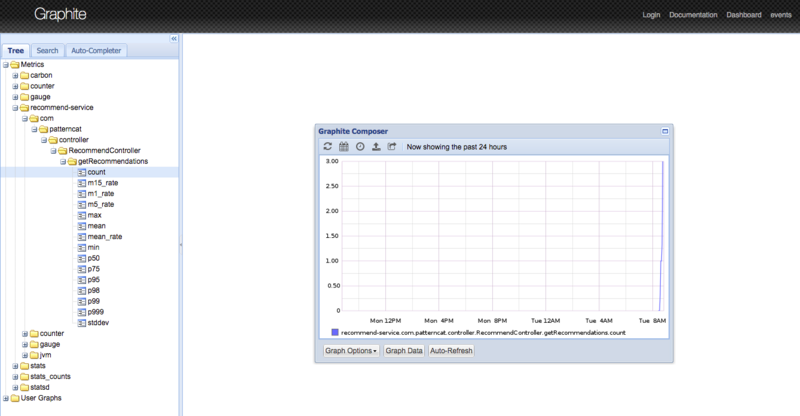Click the m15_rate metric icon
Viewport: 800px width, 416px height.
coord(82,183)
